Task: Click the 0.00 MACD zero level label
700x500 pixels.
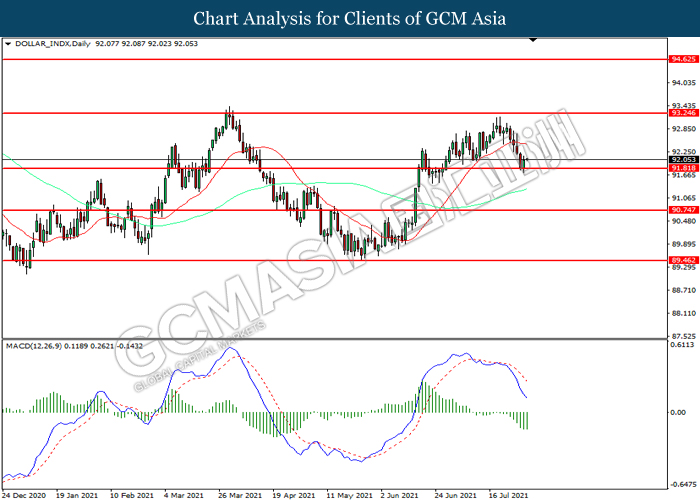Action: (679, 412)
